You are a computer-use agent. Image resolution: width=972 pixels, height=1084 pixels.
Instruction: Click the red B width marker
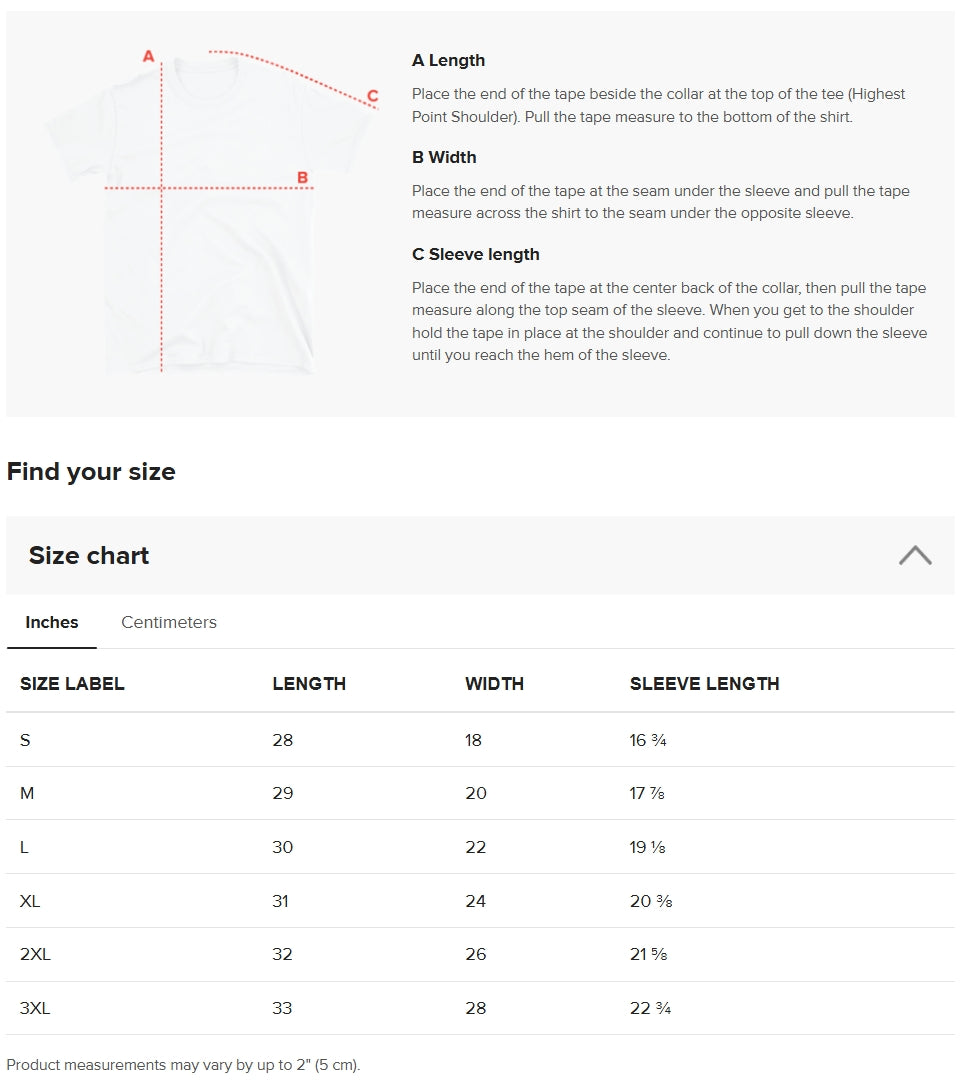(x=302, y=178)
